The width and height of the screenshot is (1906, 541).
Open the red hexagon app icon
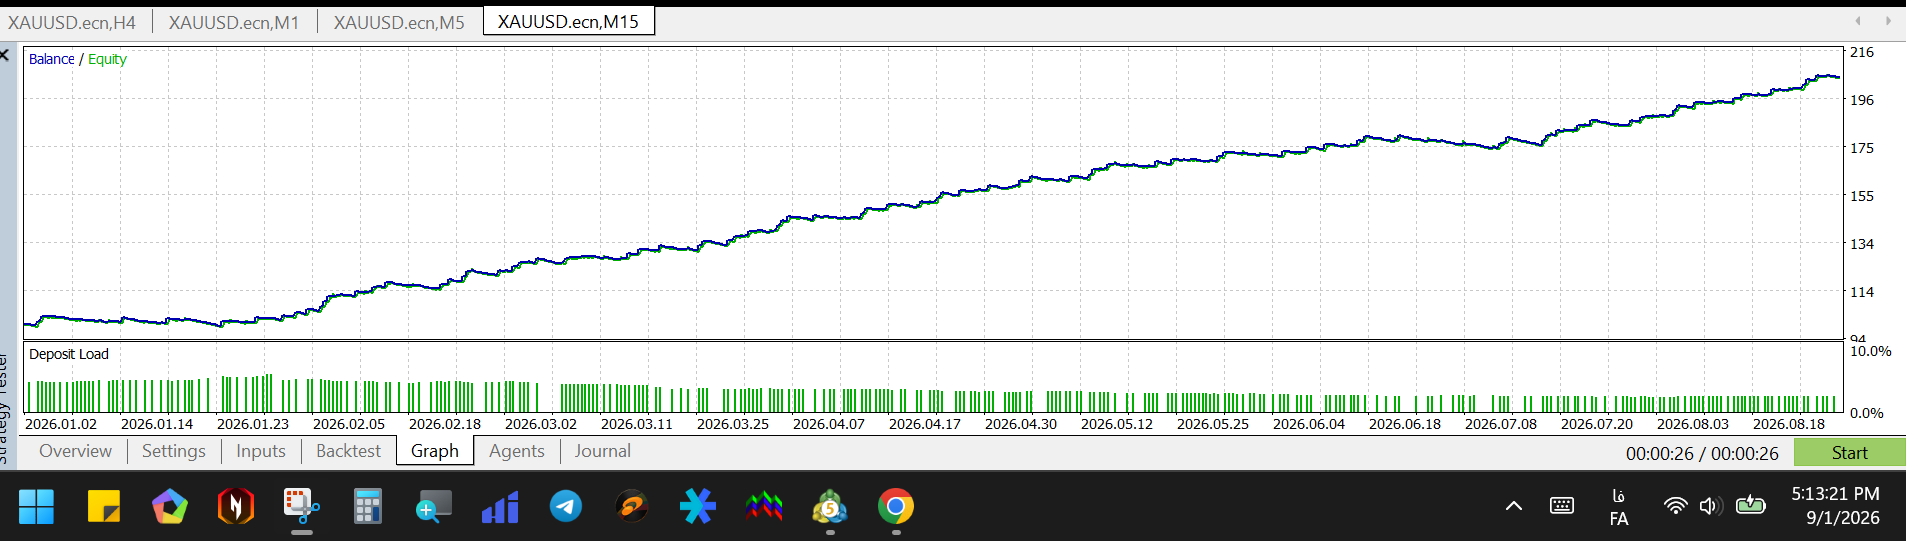coord(235,507)
